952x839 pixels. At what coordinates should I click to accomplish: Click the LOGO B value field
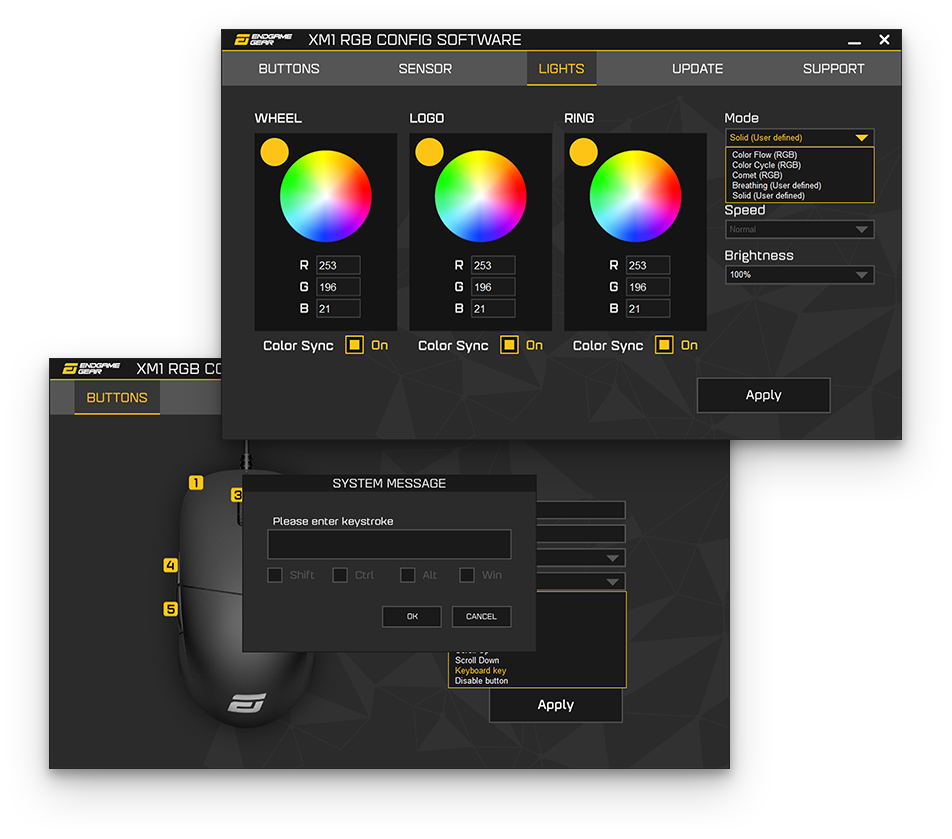point(493,308)
